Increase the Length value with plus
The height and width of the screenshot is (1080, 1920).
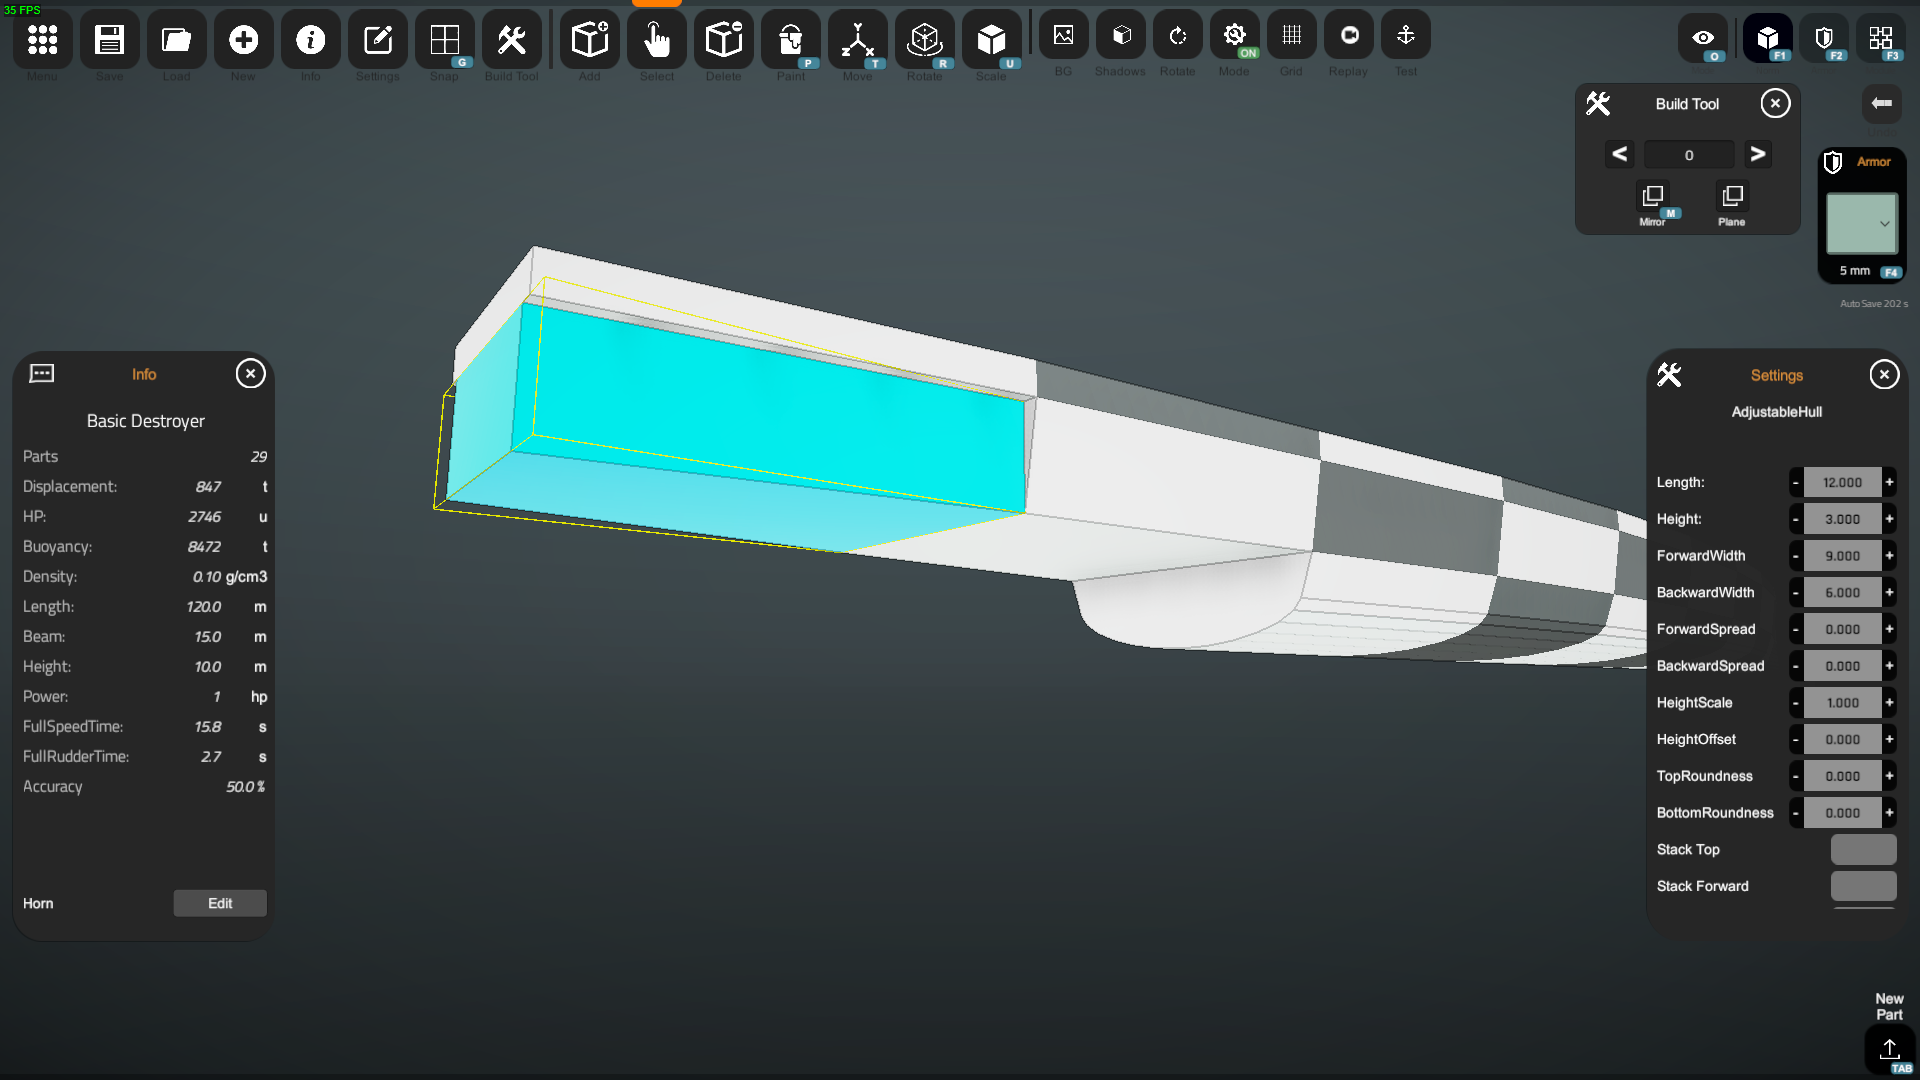[x=1889, y=482]
